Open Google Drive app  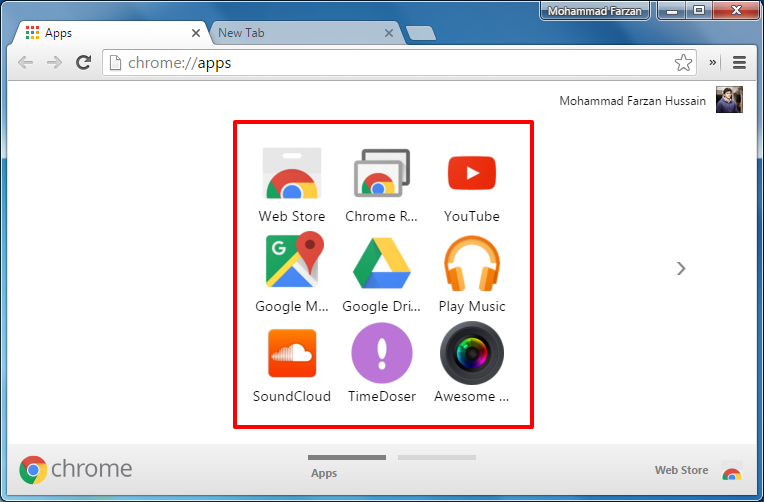[x=382, y=263]
